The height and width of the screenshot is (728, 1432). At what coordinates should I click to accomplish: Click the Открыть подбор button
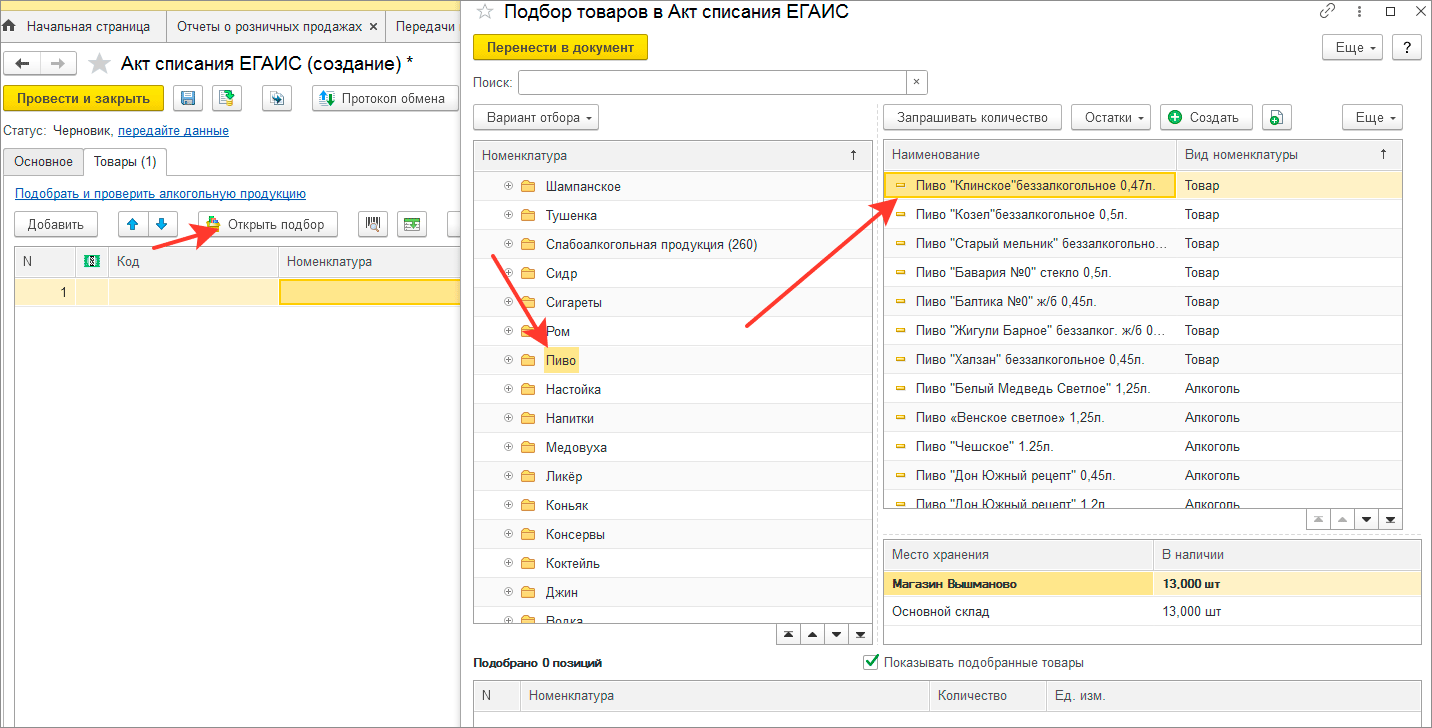268,224
